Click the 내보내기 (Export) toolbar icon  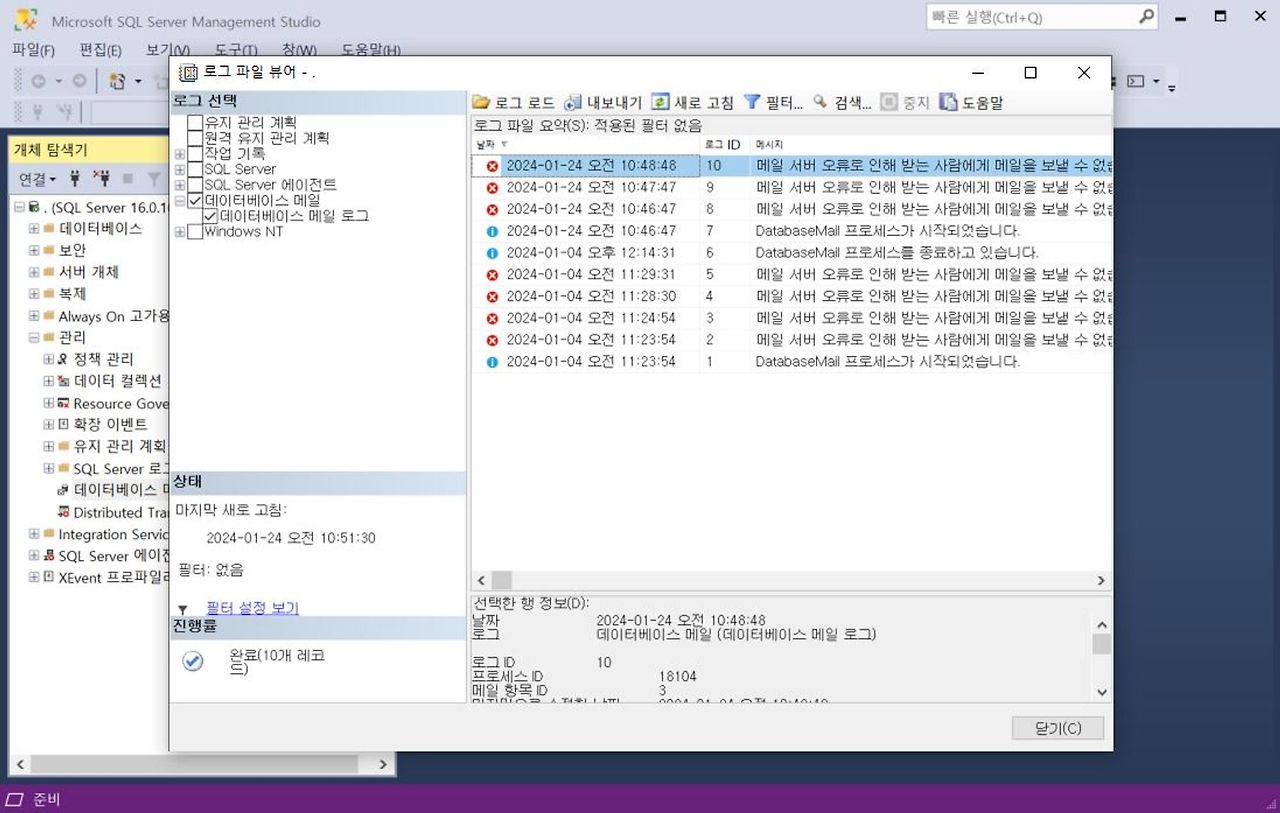(573, 102)
